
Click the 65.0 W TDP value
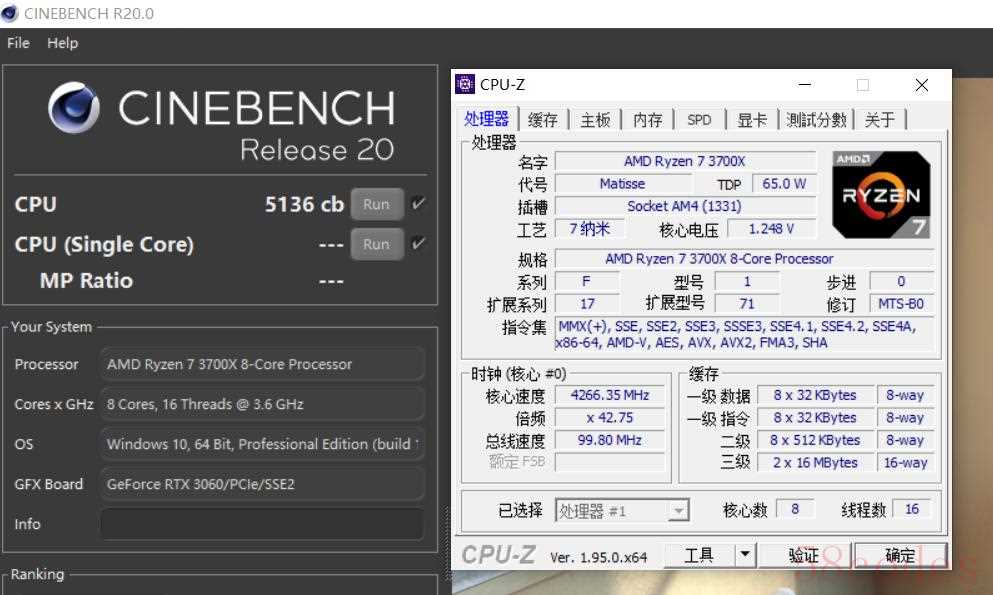tap(784, 184)
